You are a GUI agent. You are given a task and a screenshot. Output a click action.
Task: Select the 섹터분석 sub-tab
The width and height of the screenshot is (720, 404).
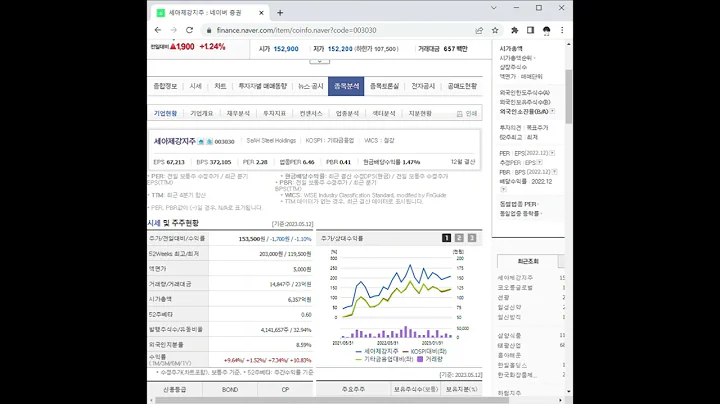[x=383, y=113]
